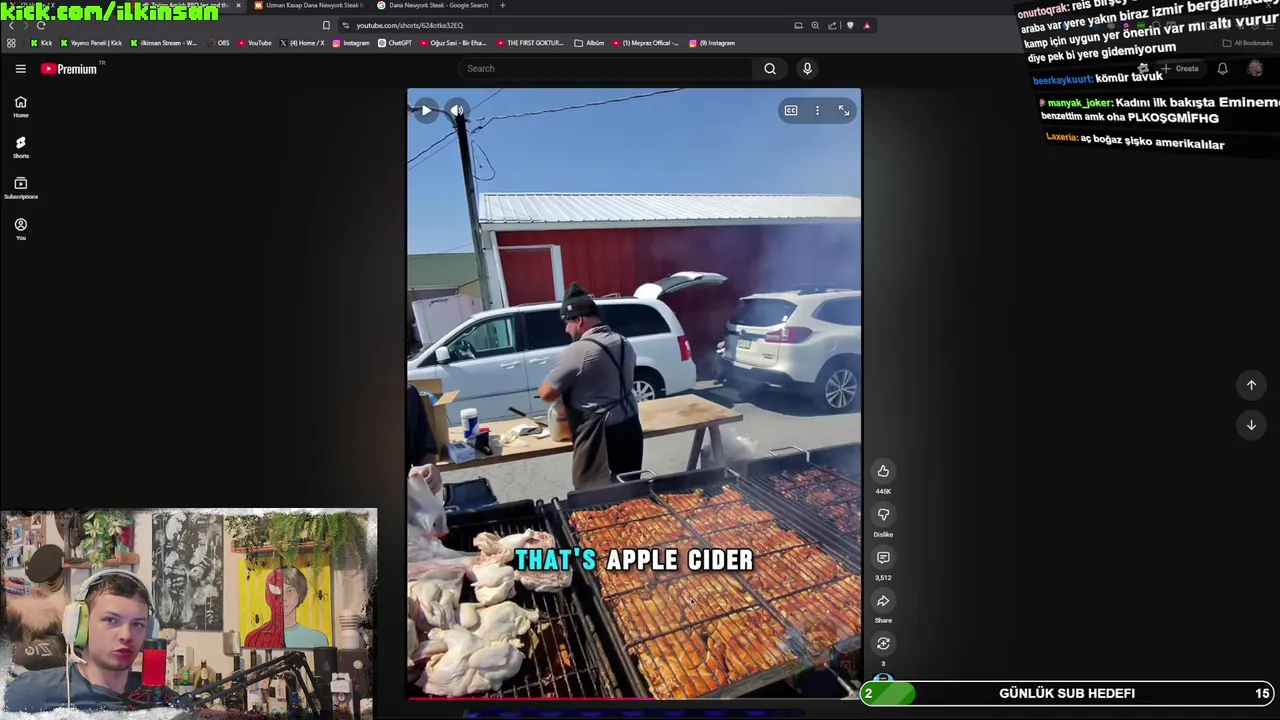1280x720 pixels.
Task: Open the Create button
Action: pos(1181,69)
